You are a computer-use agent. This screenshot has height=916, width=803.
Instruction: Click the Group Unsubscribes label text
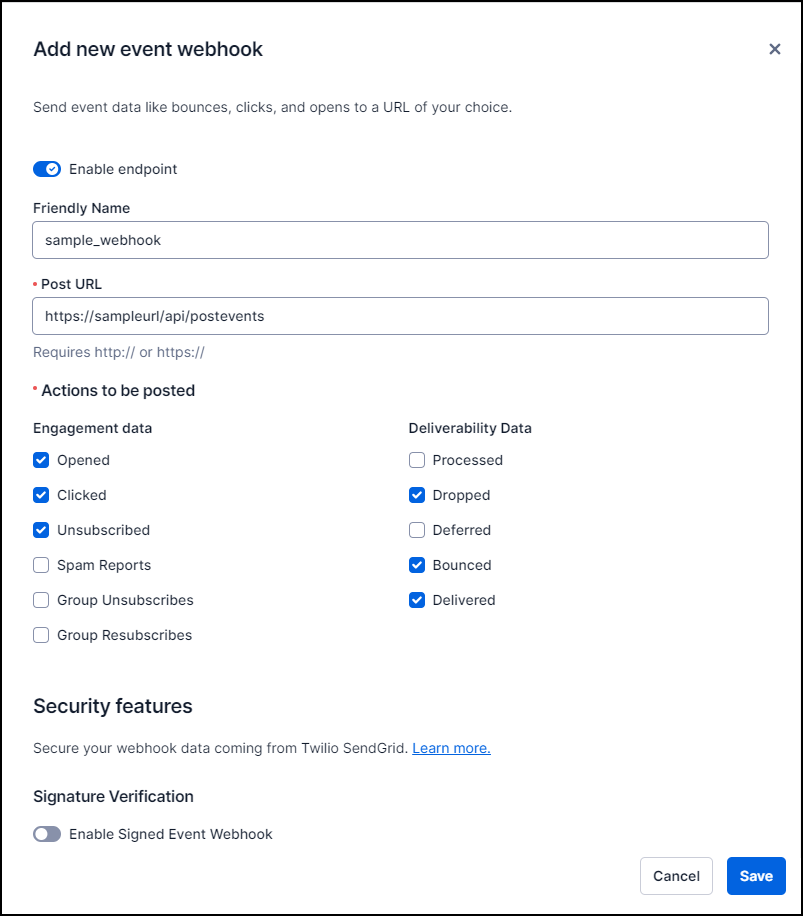pyautogui.click(x=125, y=600)
